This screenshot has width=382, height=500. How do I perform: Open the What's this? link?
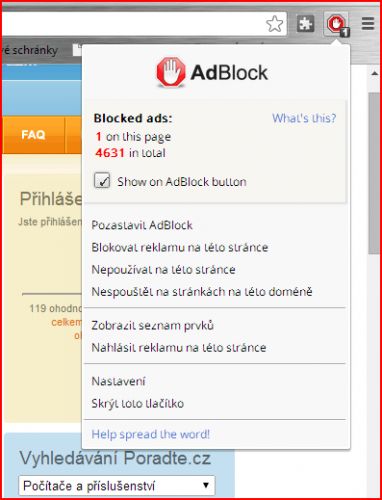click(304, 118)
